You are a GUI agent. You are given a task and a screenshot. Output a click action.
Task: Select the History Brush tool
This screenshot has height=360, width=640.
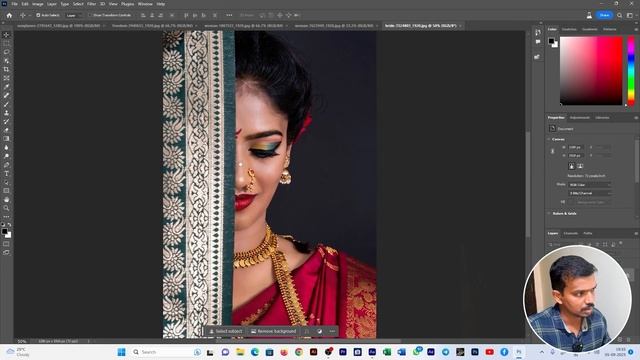tap(6, 122)
